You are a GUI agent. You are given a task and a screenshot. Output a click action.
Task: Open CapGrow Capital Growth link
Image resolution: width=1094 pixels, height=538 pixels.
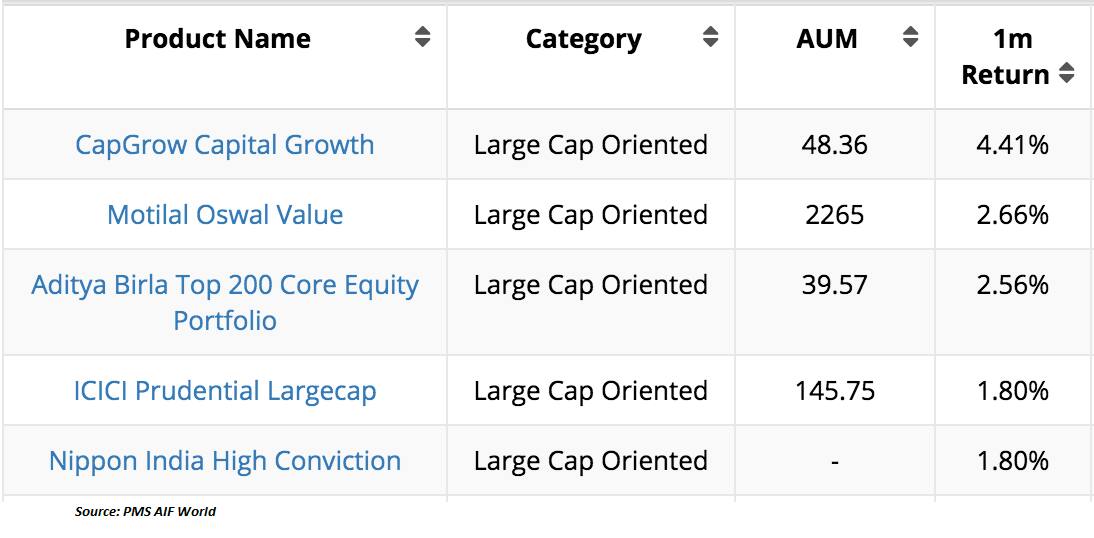coord(225,144)
